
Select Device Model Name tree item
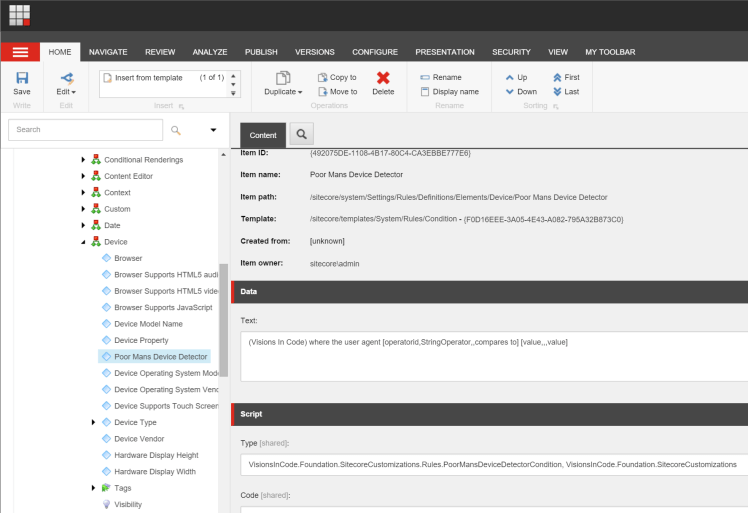pos(148,324)
